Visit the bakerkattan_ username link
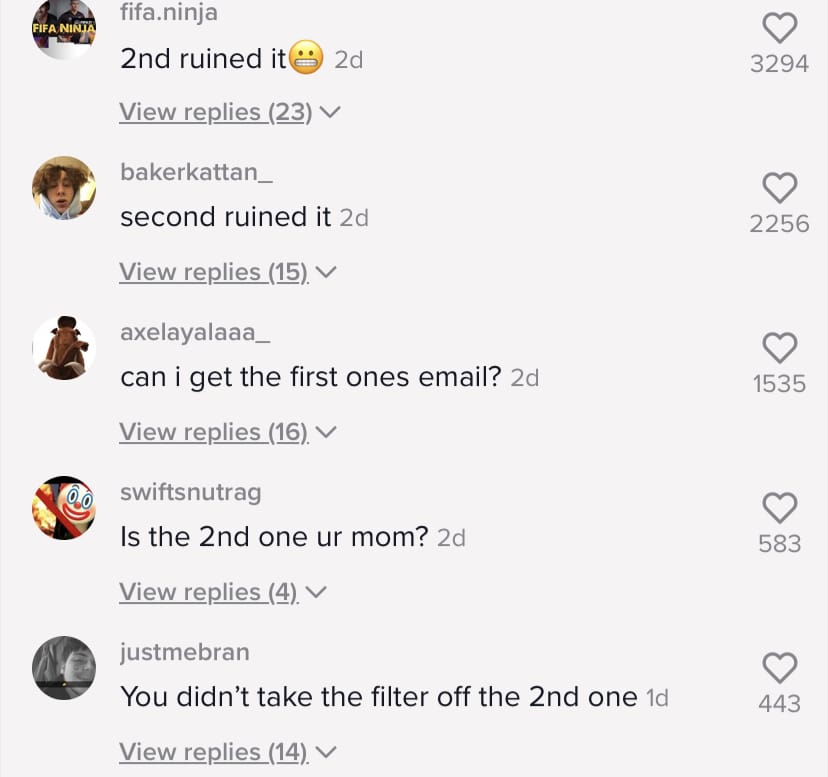 [196, 172]
